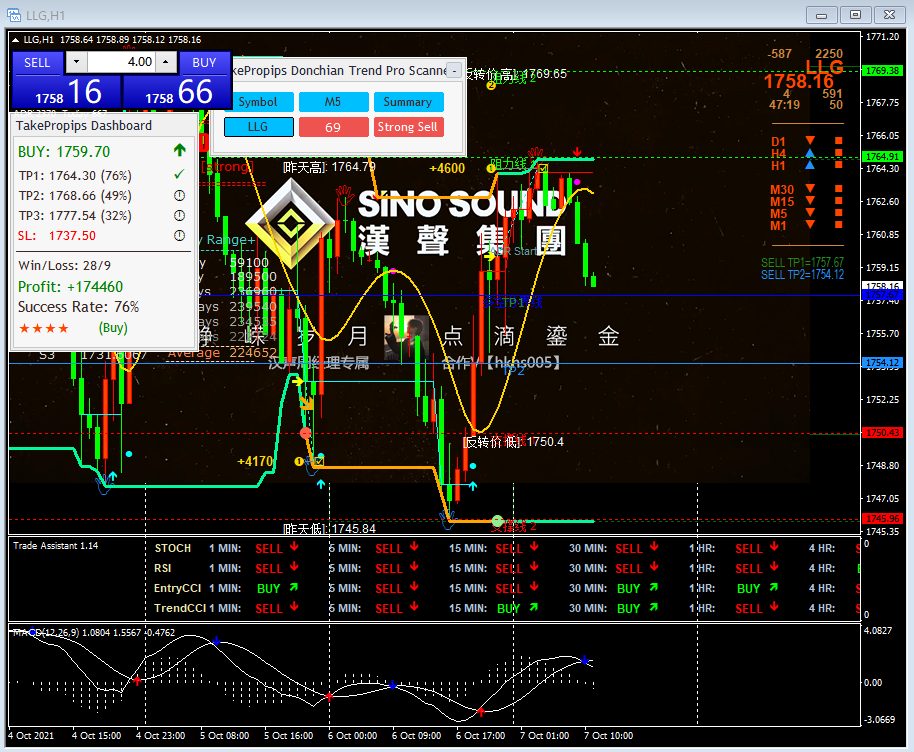The height and width of the screenshot is (752, 914).
Task: Click the green 1769.38 price label on the axis
Action: (882, 71)
